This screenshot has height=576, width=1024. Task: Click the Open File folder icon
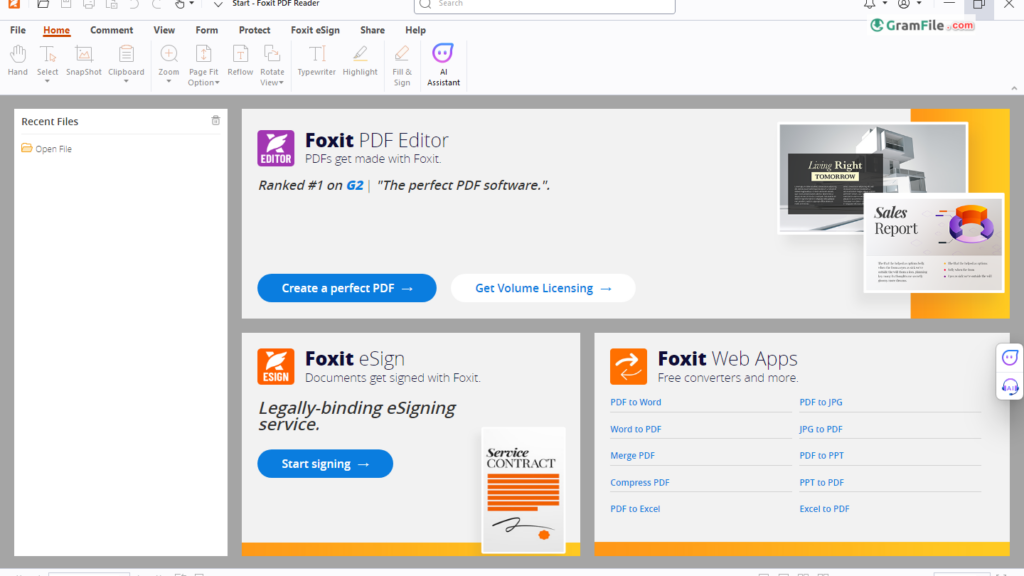pos(26,148)
